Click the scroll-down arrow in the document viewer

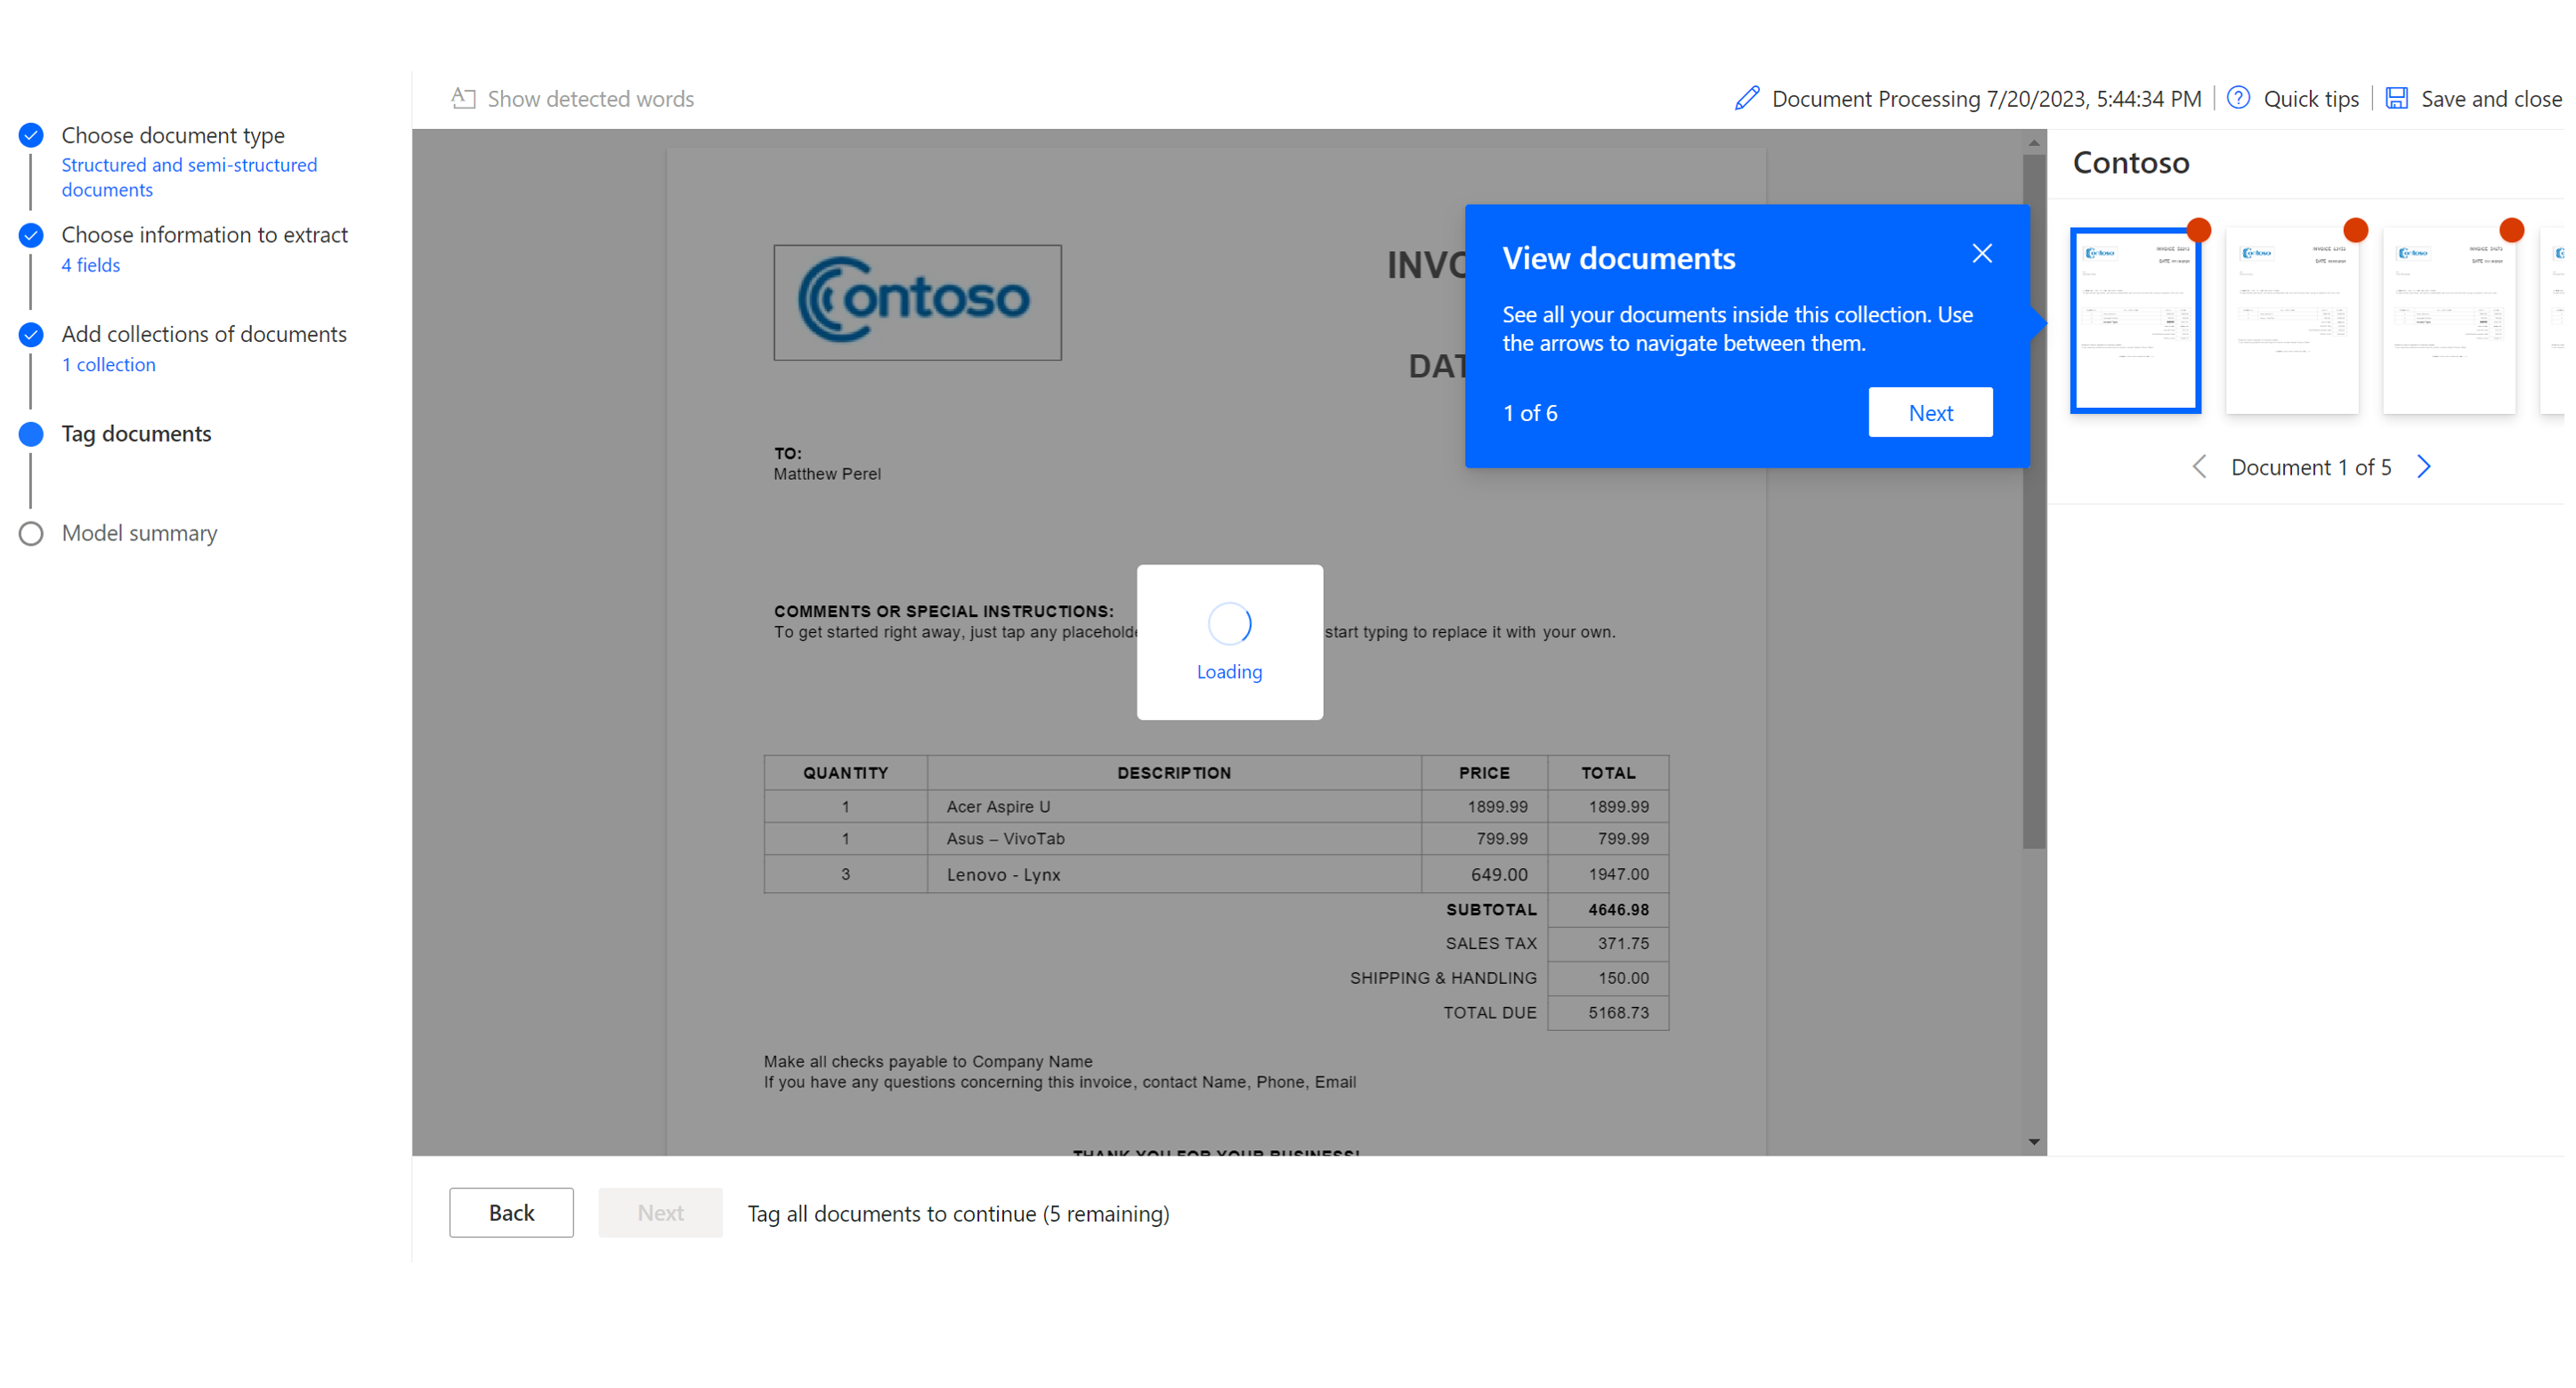[x=2033, y=1141]
